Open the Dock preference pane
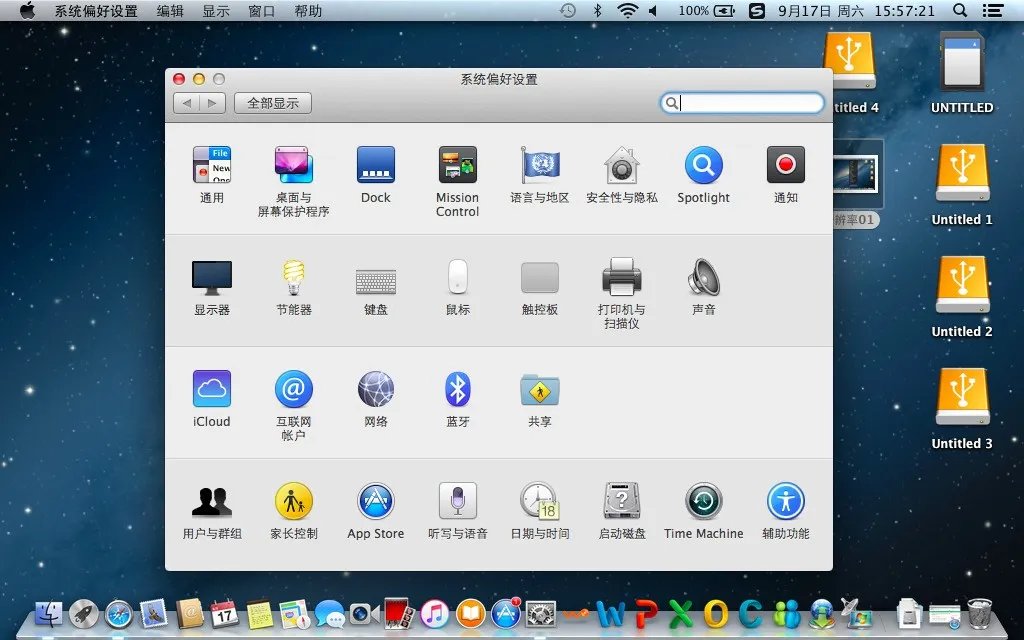 coord(376,165)
